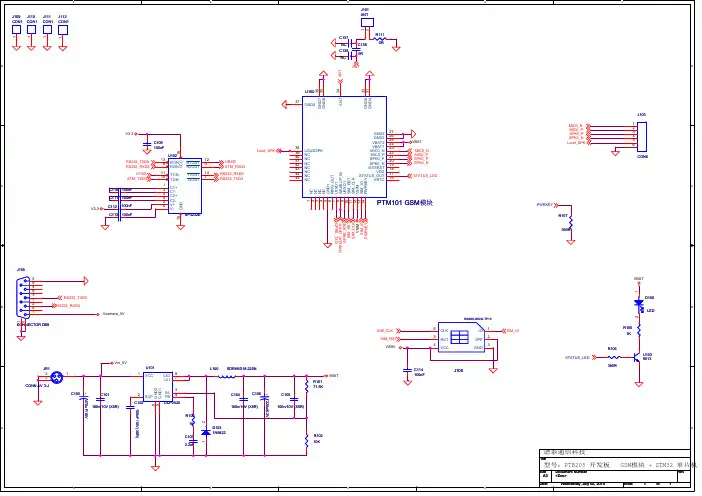The image size is (702, 496).
Task: Select resistor R106 near STATUS_LED
Action: click(613, 356)
